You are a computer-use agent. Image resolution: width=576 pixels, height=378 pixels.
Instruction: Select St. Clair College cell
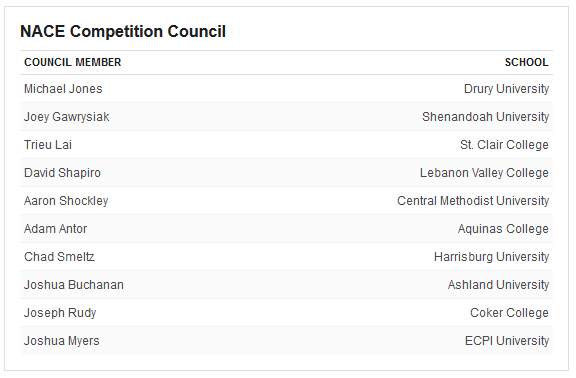pos(504,145)
